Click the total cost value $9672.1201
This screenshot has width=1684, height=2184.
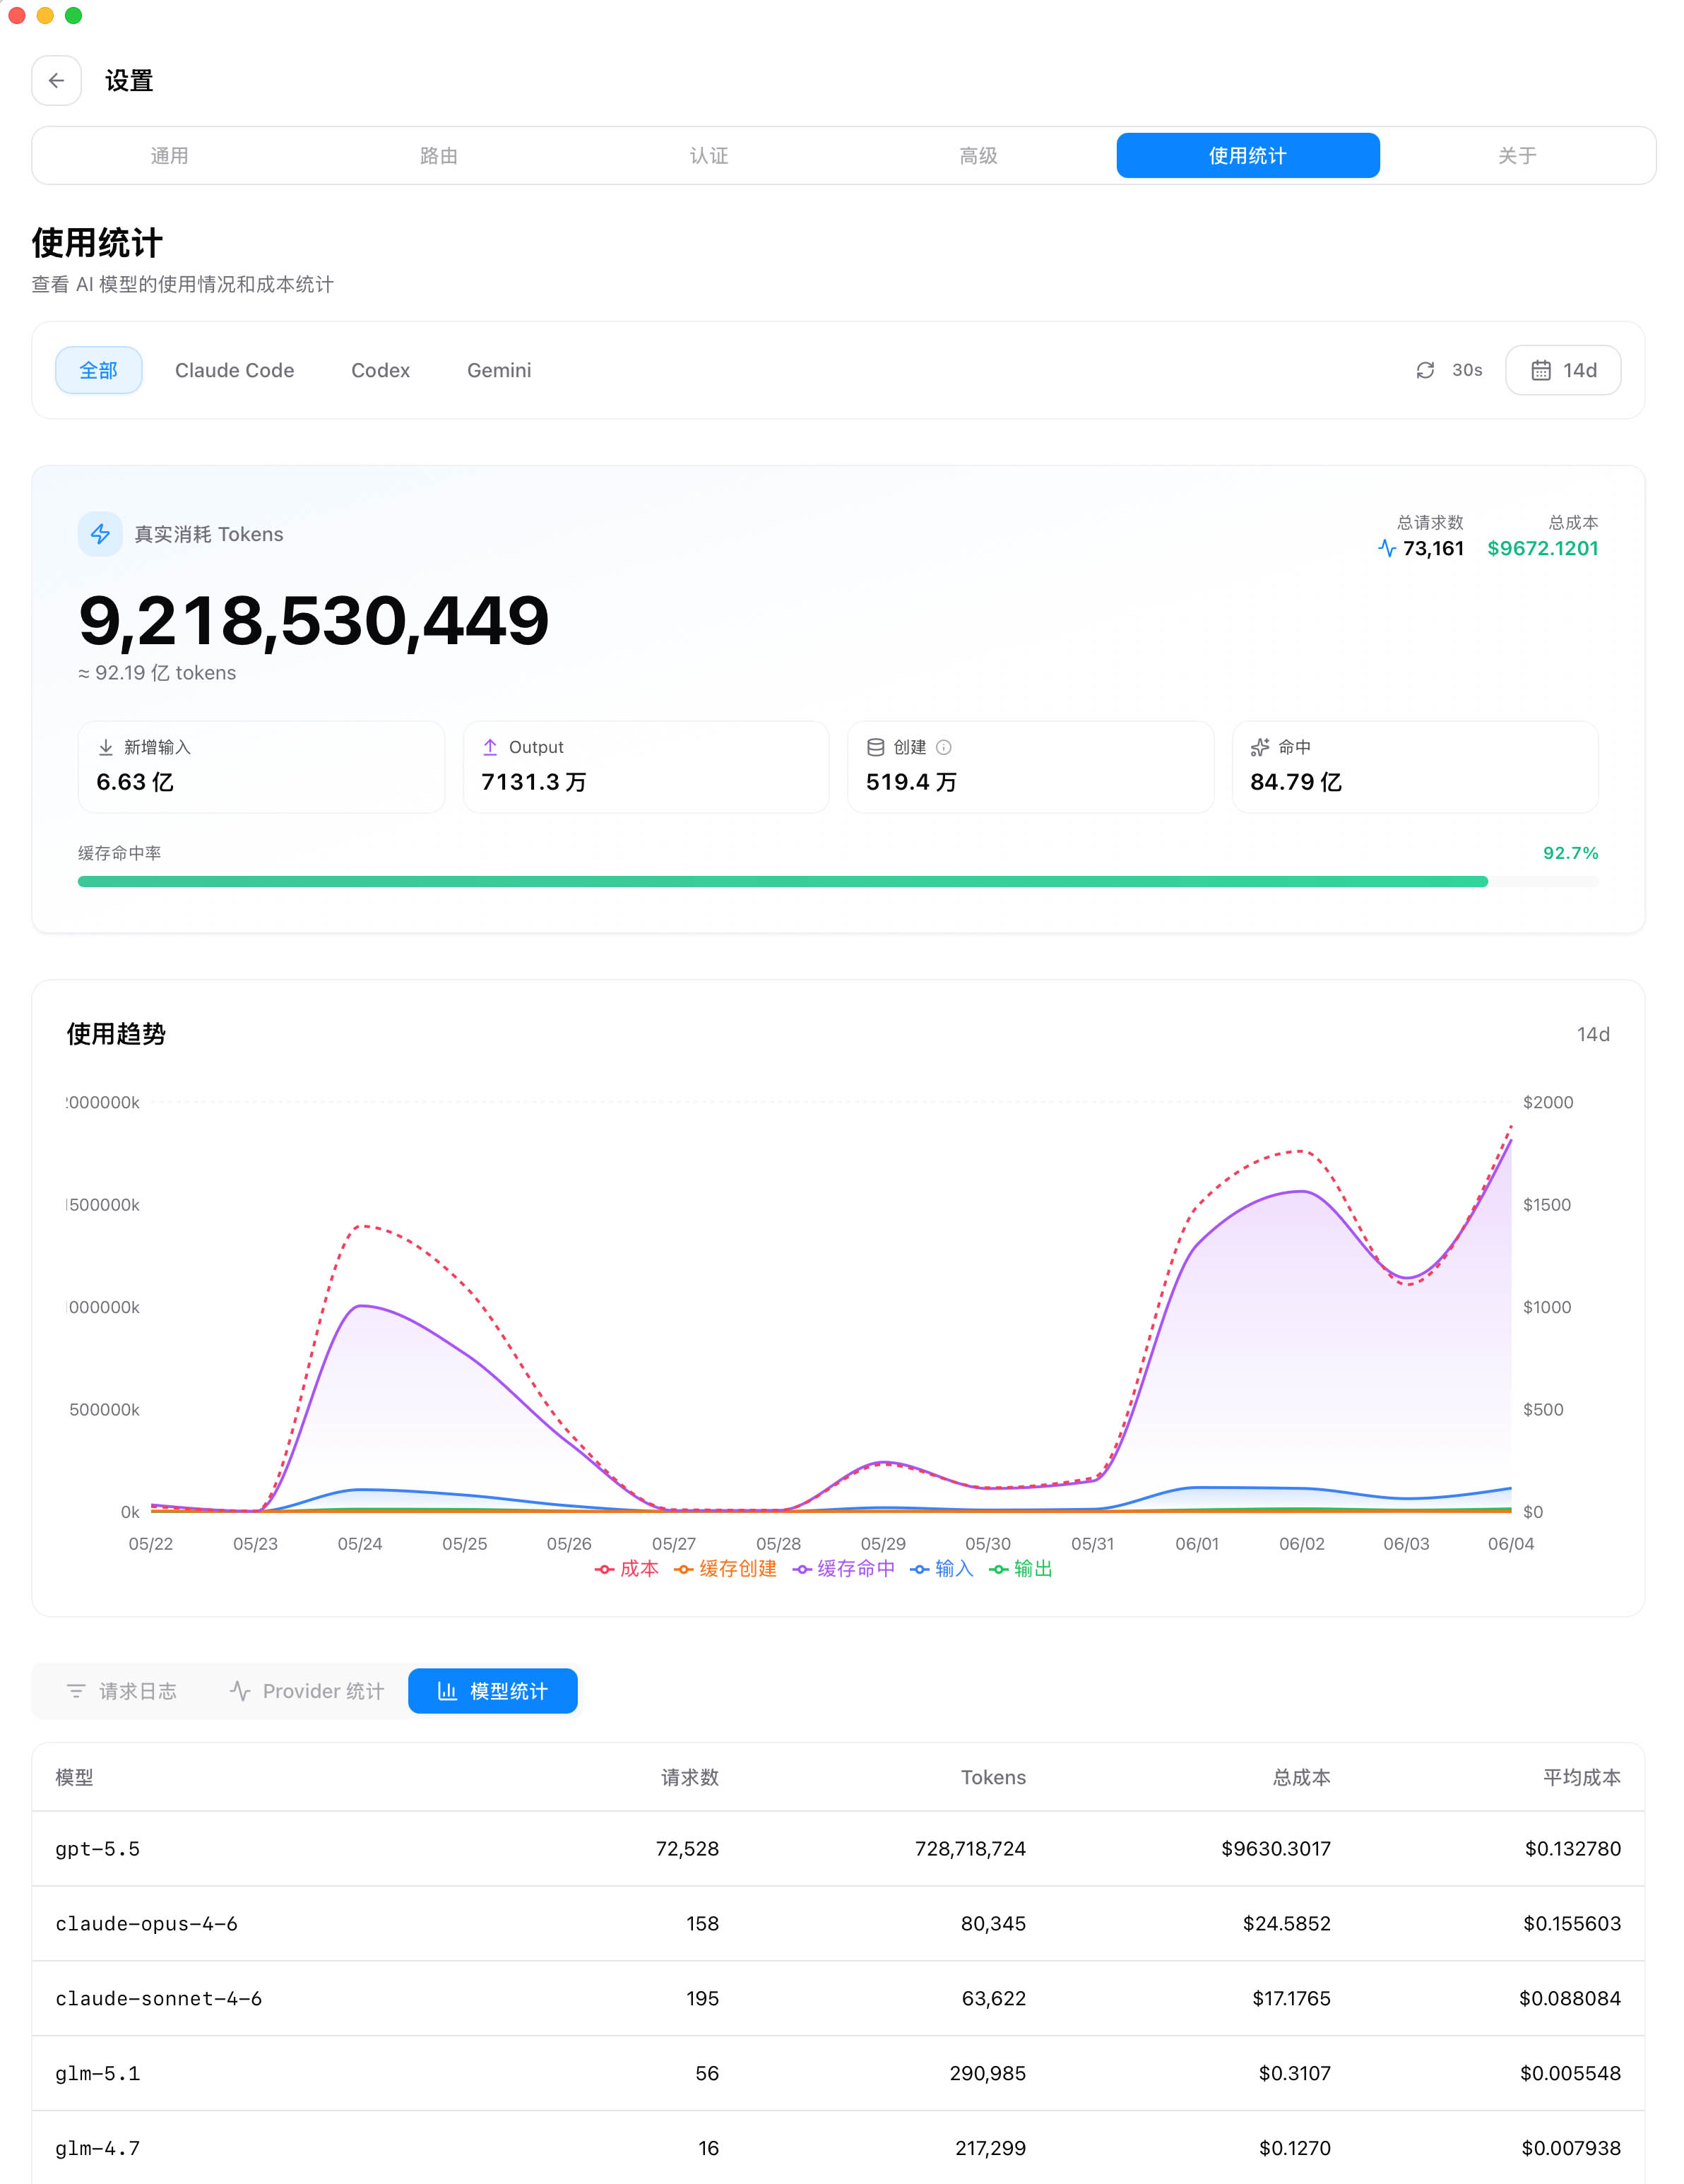pyautogui.click(x=1542, y=548)
